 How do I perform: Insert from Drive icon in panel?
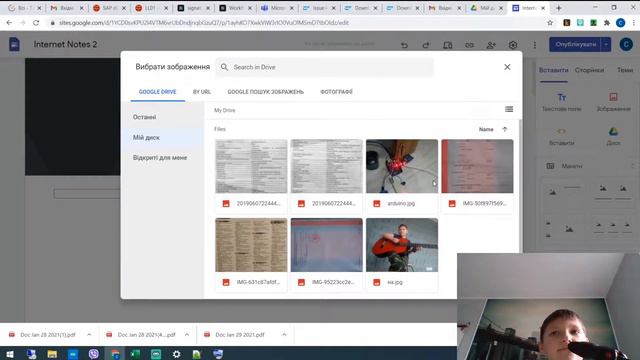[613, 136]
